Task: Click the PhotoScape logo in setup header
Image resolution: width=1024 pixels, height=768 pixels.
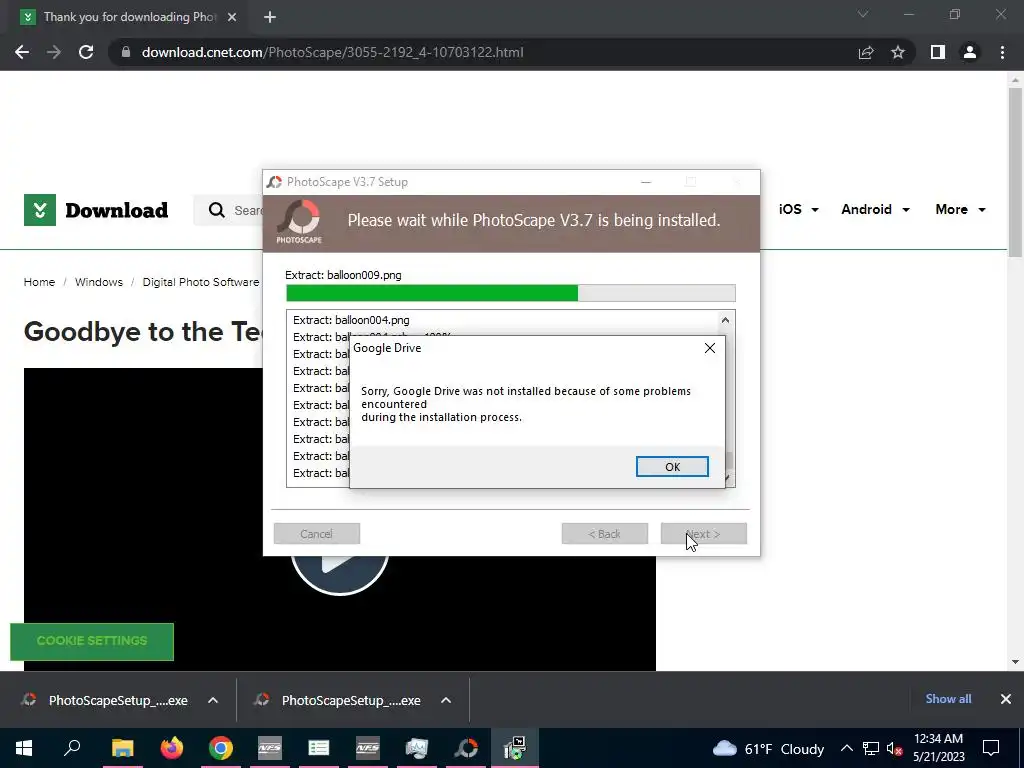Action: pyautogui.click(x=299, y=223)
